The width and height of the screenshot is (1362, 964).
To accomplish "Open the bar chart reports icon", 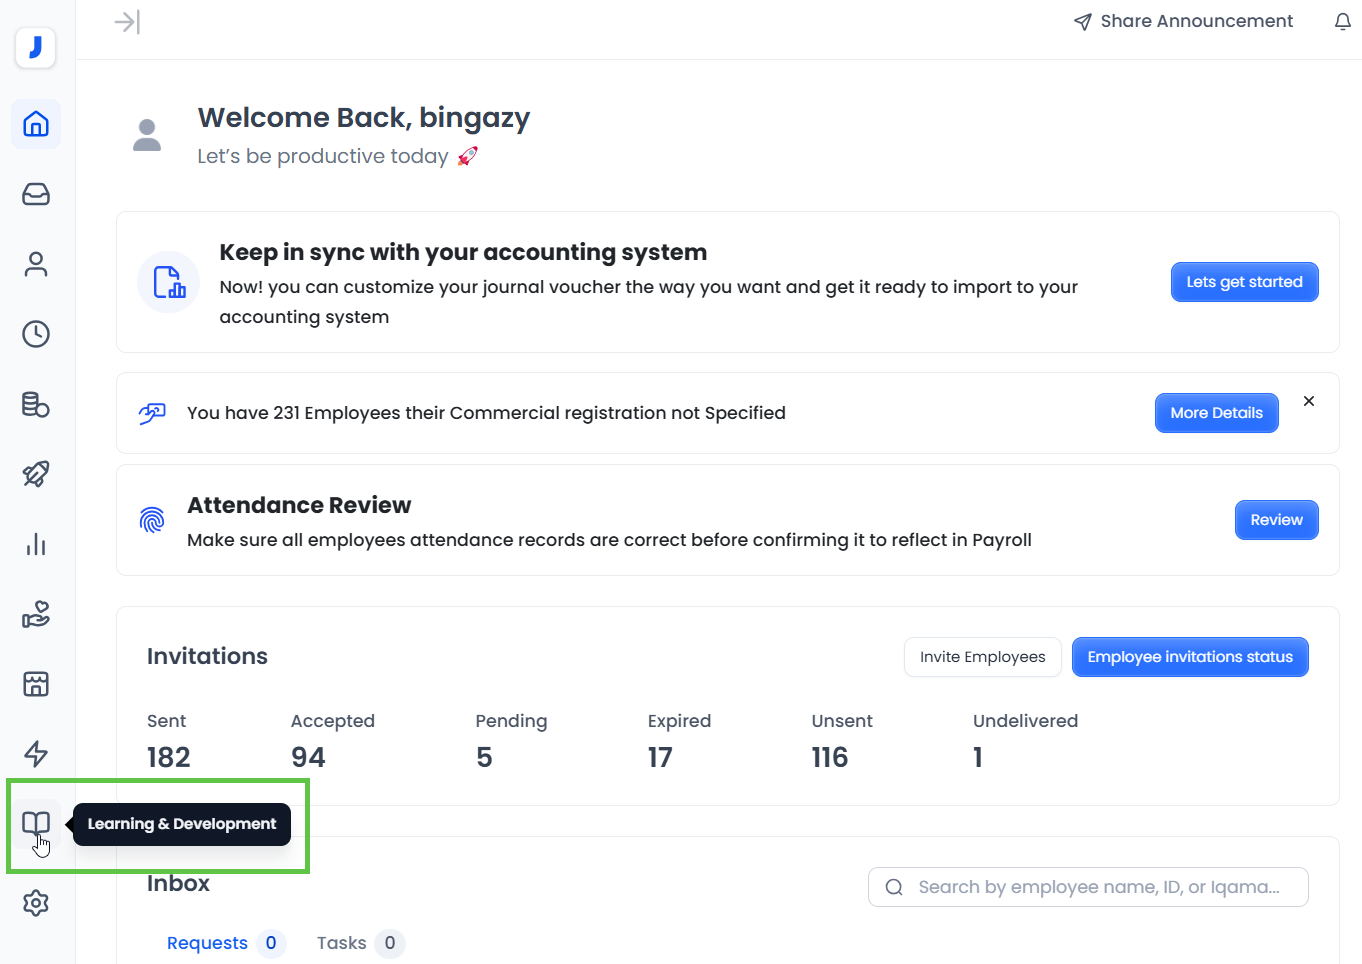I will point(36,544).
